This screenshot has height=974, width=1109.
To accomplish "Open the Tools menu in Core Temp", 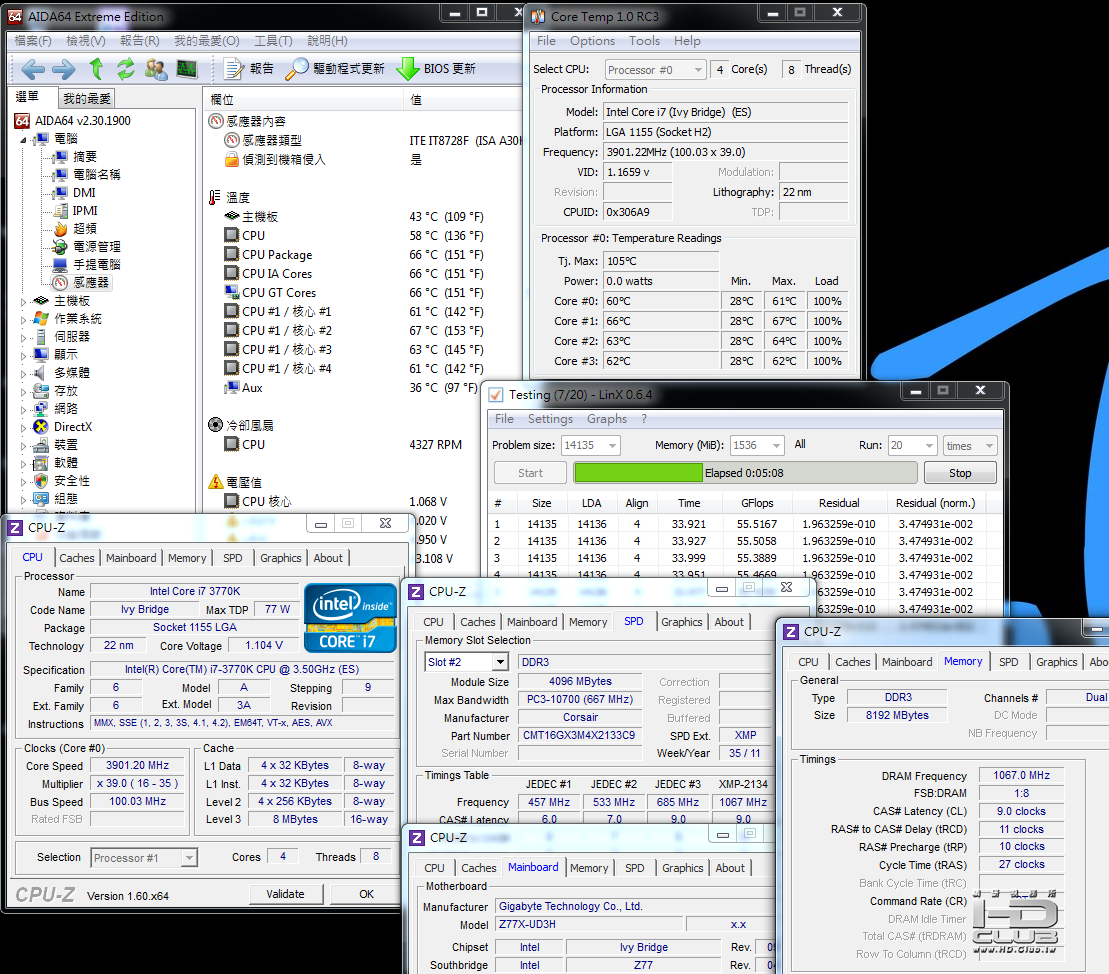I will pos(644,41).
